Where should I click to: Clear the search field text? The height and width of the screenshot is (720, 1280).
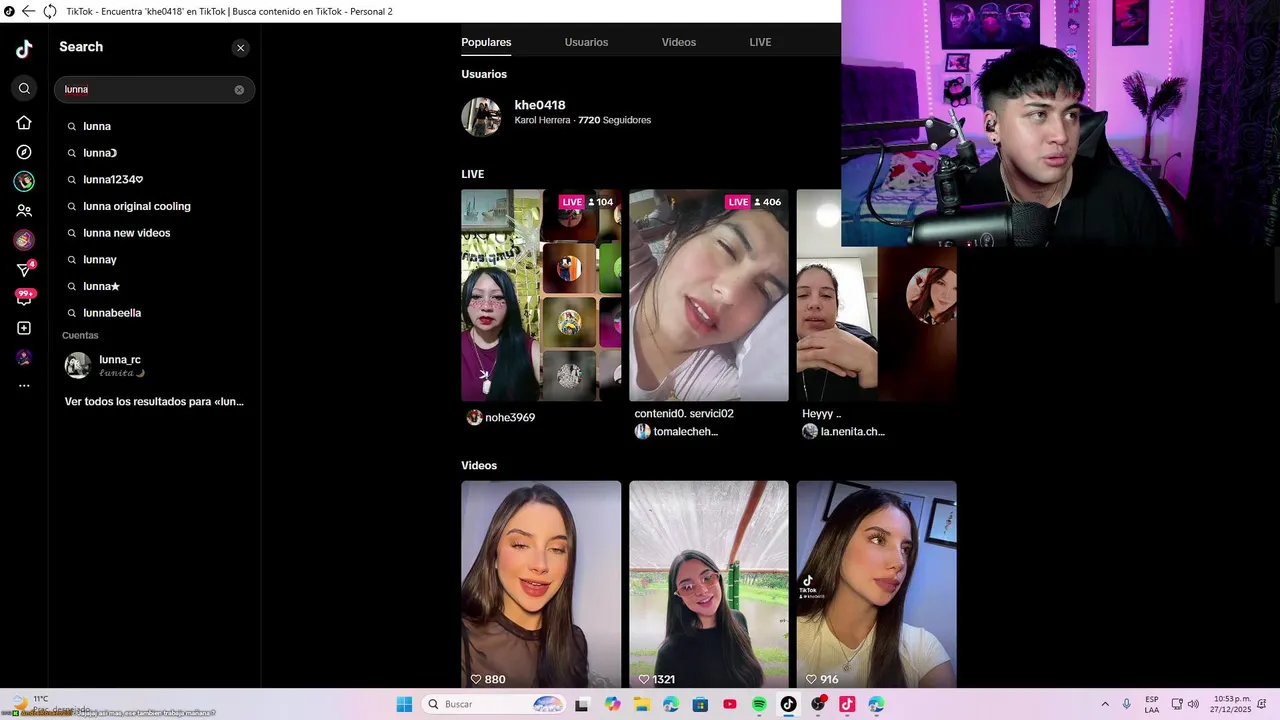pyautogui.click(x=239, y=90)
